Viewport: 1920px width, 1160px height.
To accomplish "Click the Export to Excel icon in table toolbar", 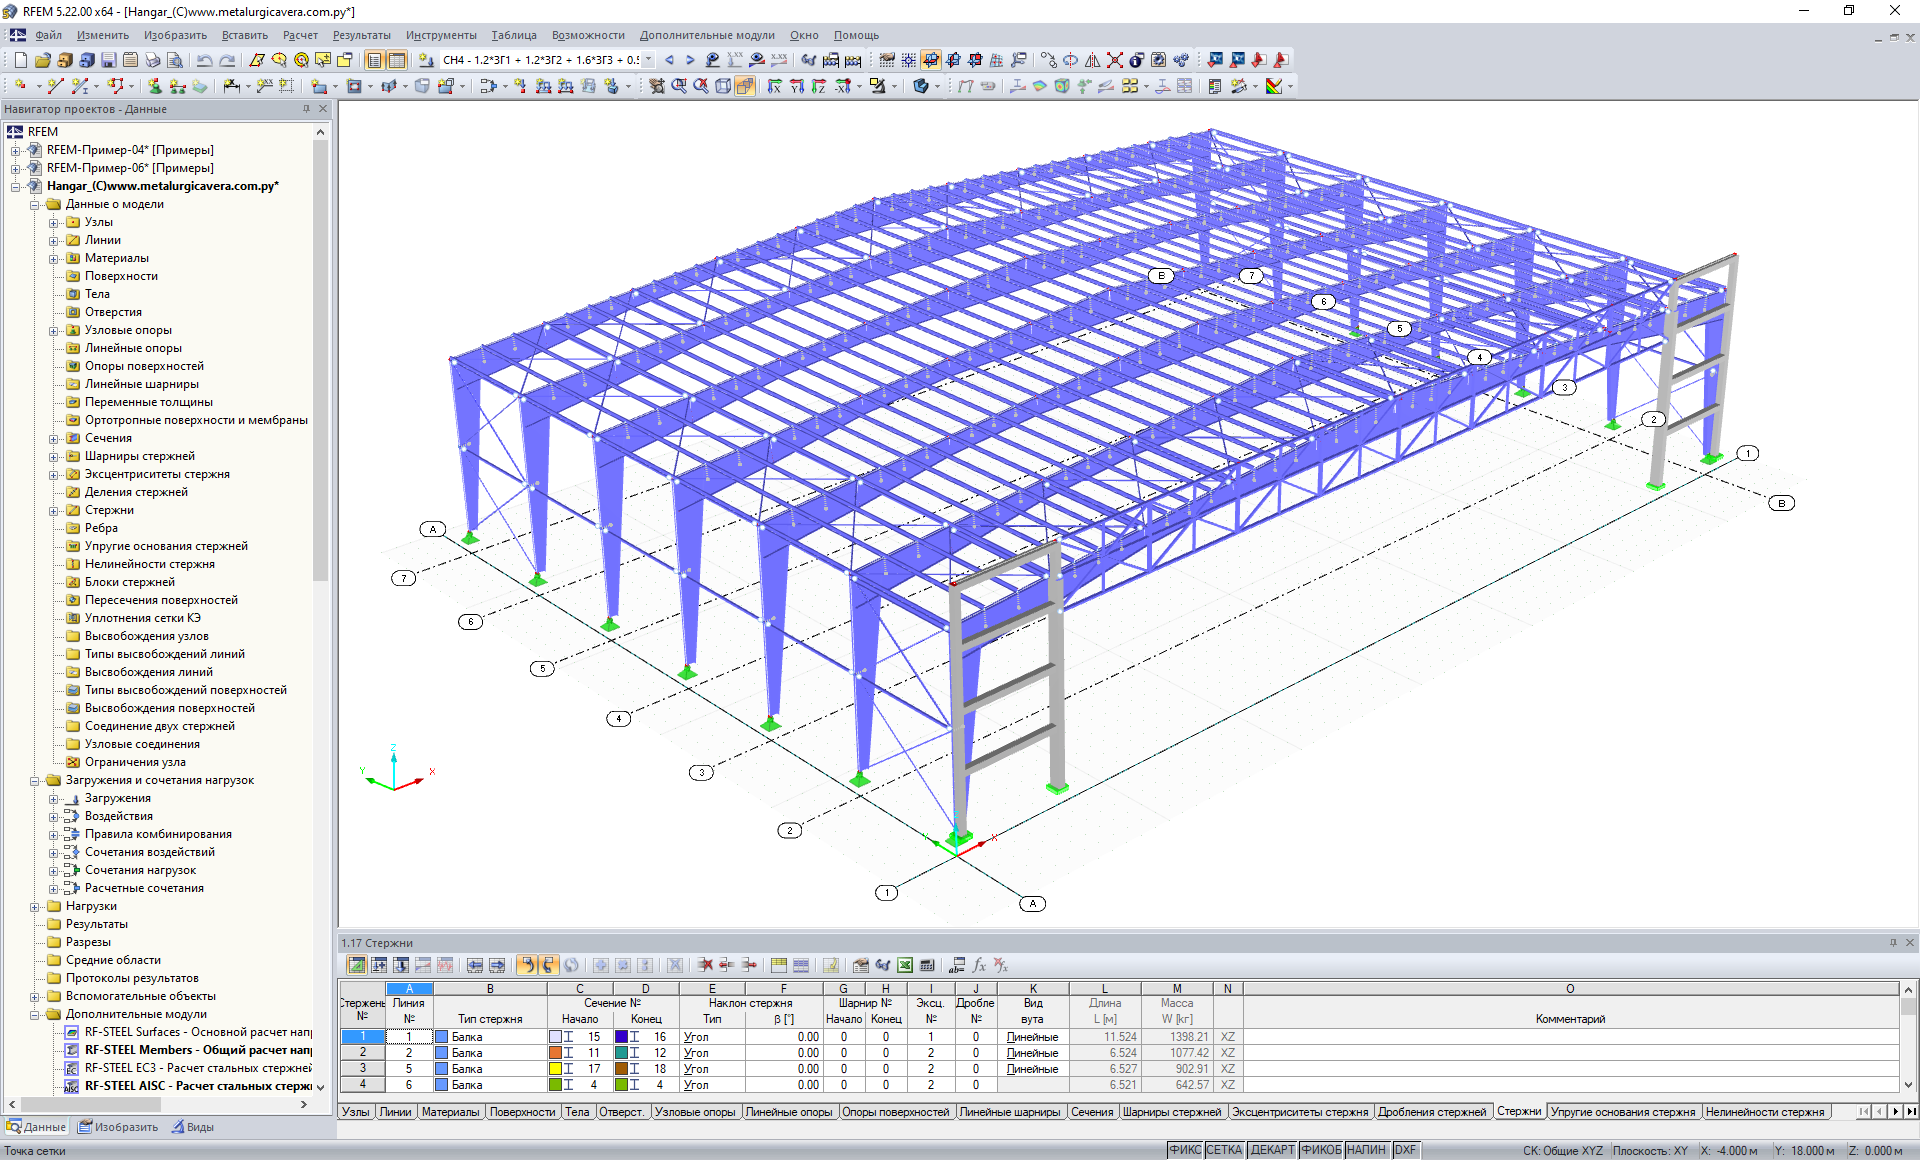I will pos(905,965).
